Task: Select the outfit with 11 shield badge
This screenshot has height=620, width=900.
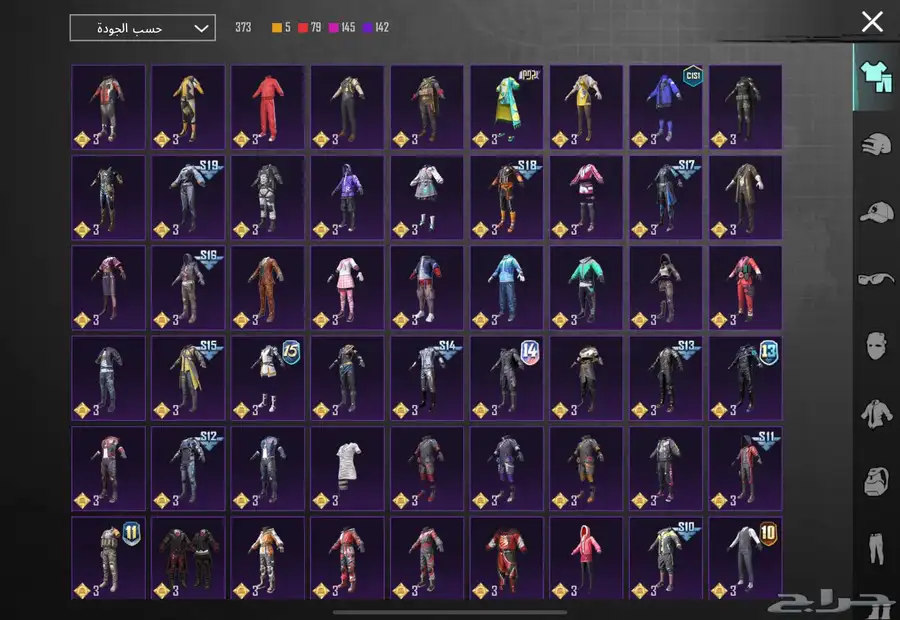Action: click(x=108, y=558)
